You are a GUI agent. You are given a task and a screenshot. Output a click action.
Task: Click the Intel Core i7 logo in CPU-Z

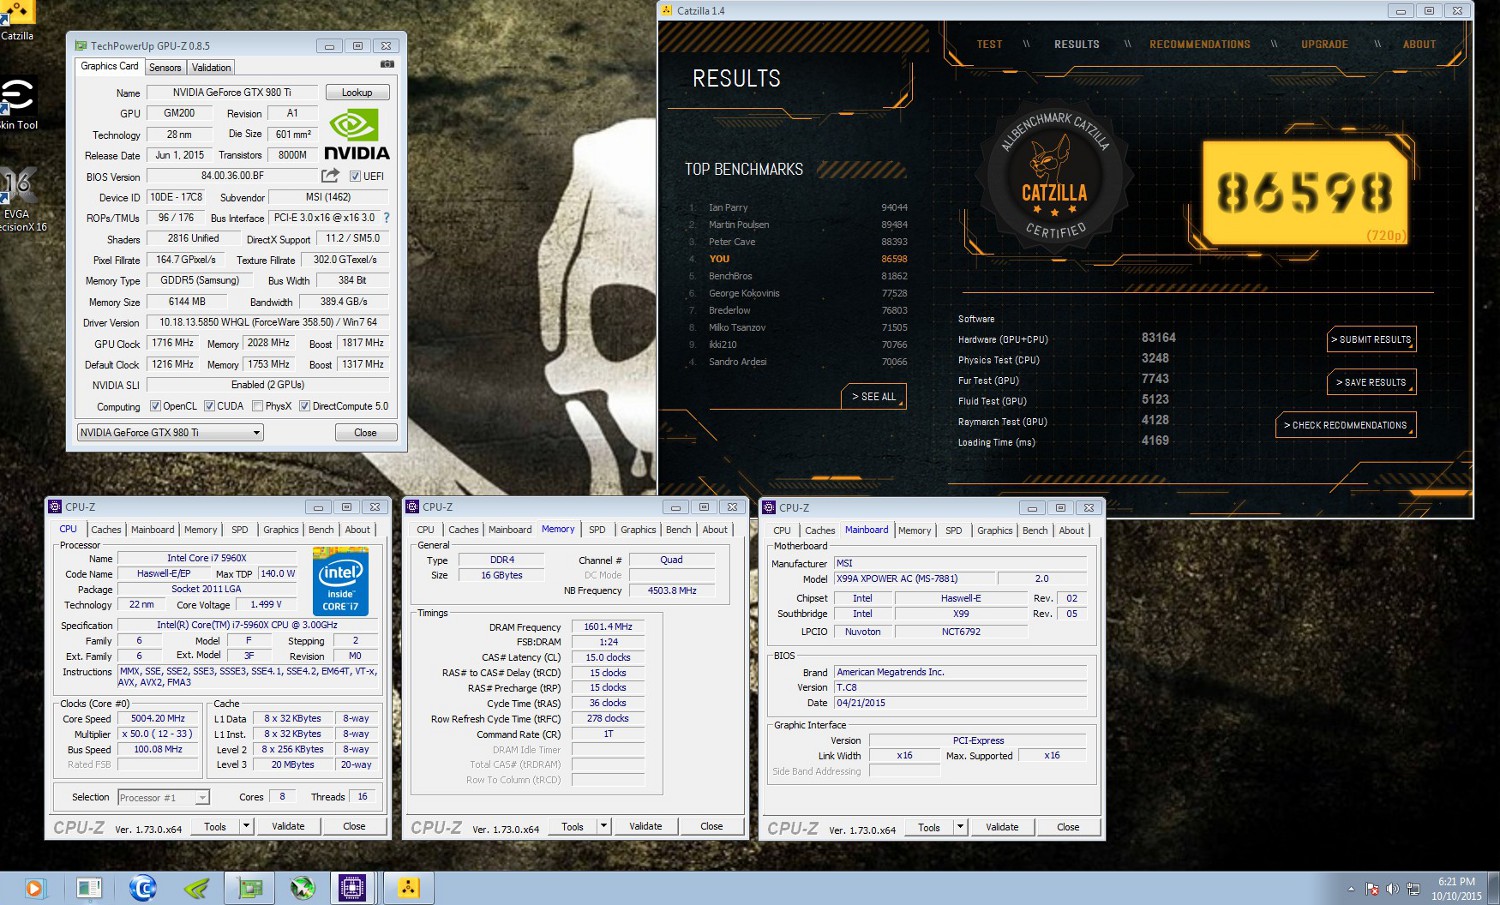pos(340,581)
